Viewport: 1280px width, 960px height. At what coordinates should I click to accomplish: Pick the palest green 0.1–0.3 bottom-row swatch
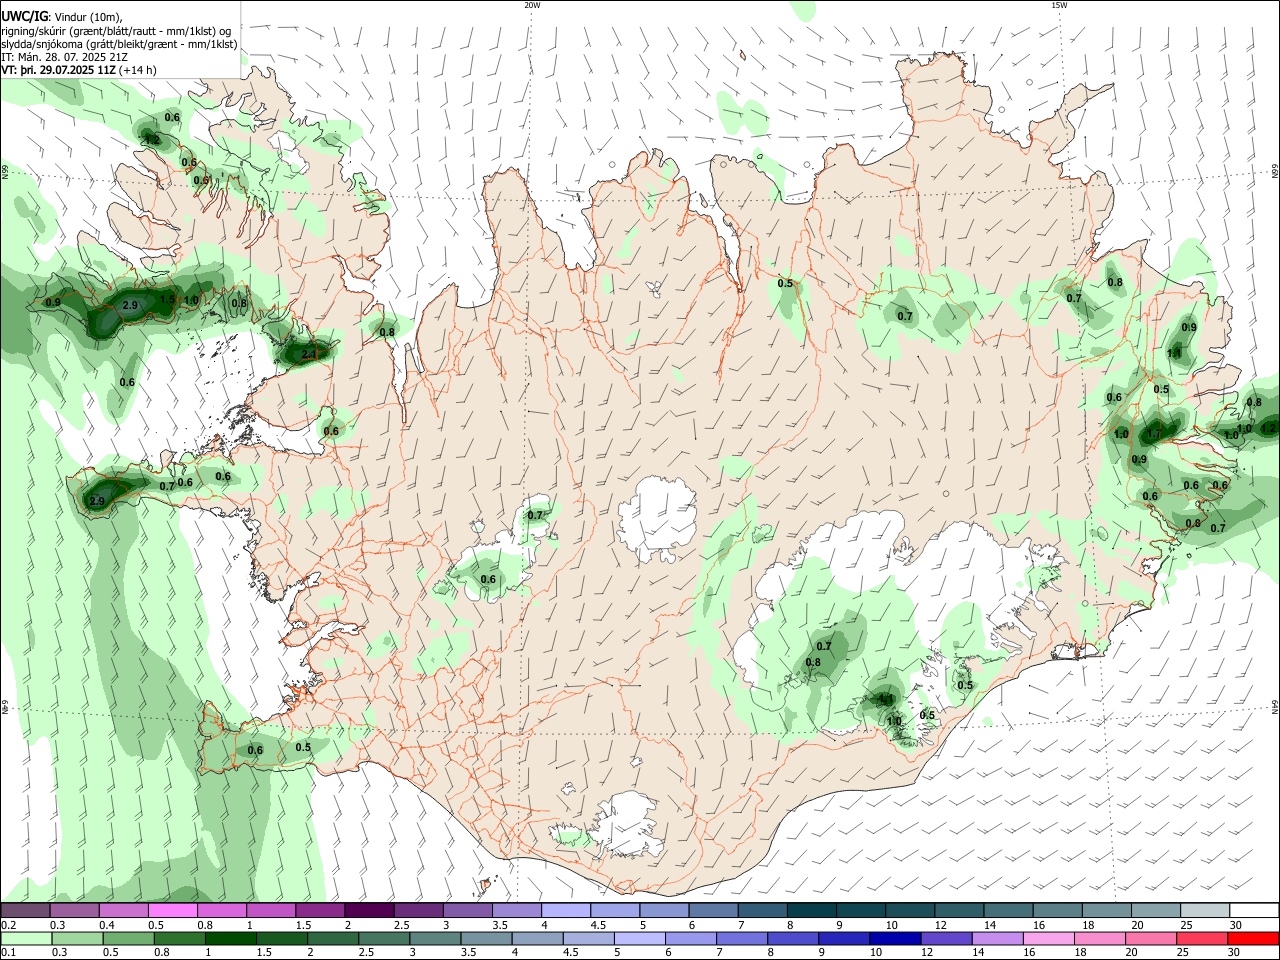25,939
